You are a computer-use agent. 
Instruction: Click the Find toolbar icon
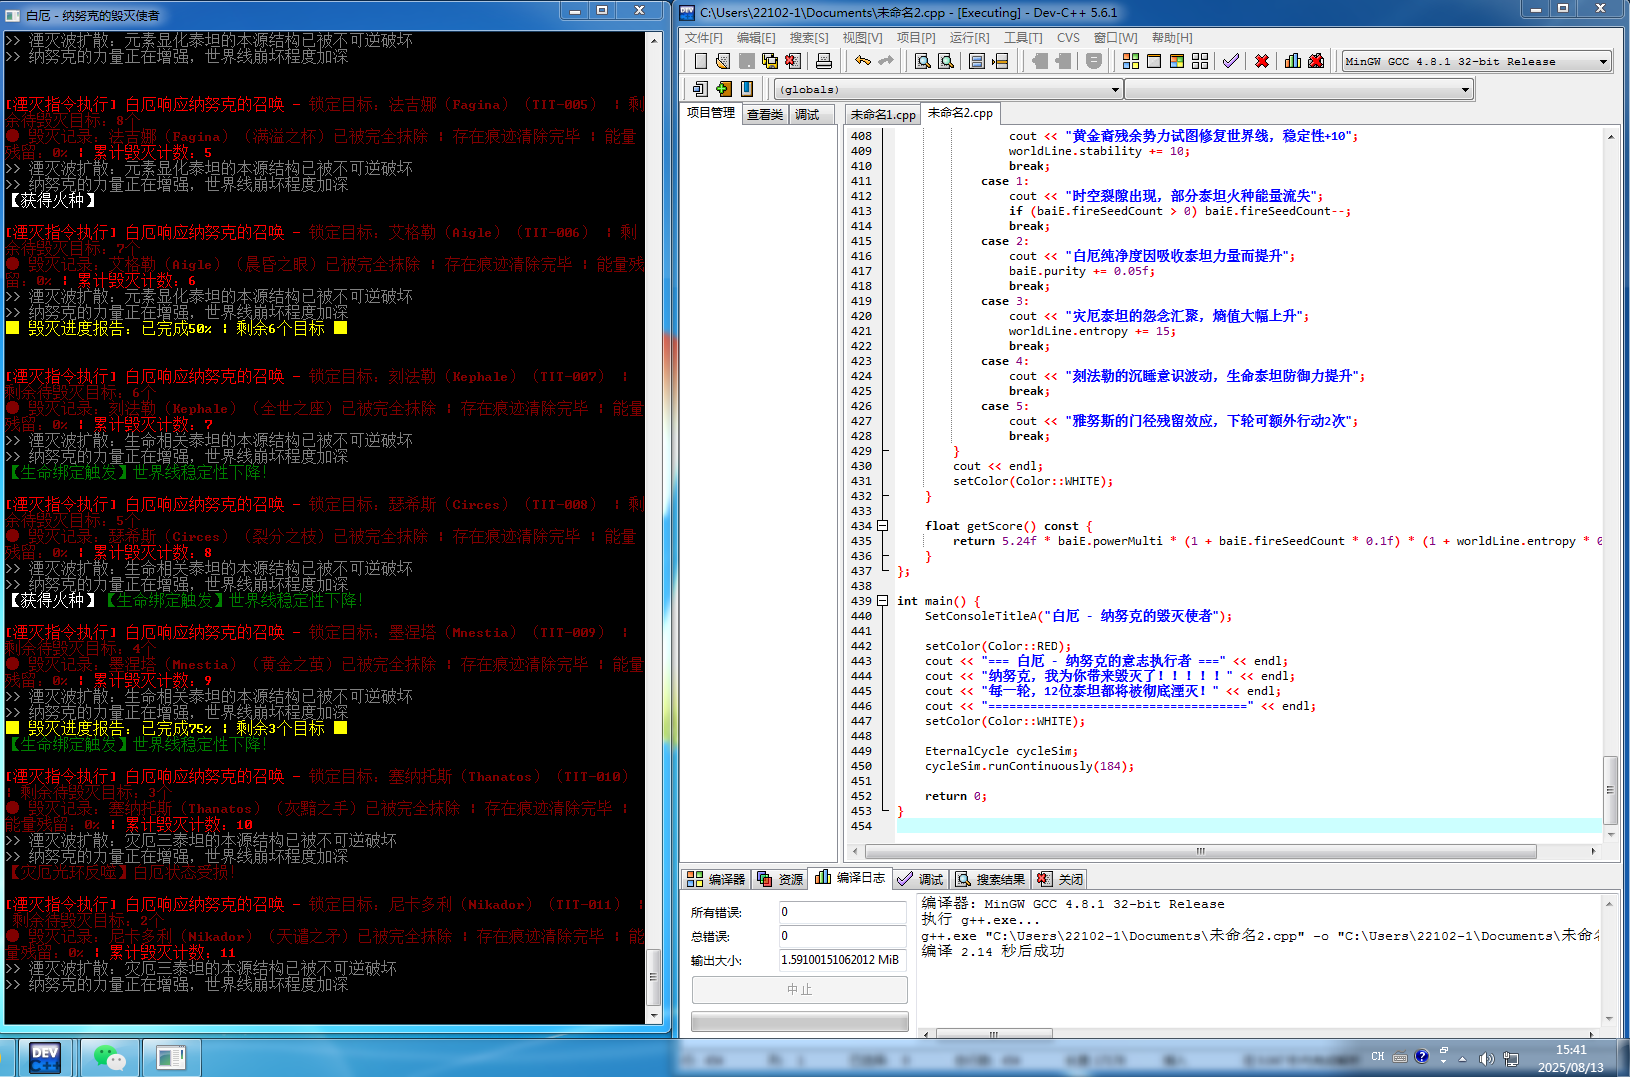click(x=923, y=61)
